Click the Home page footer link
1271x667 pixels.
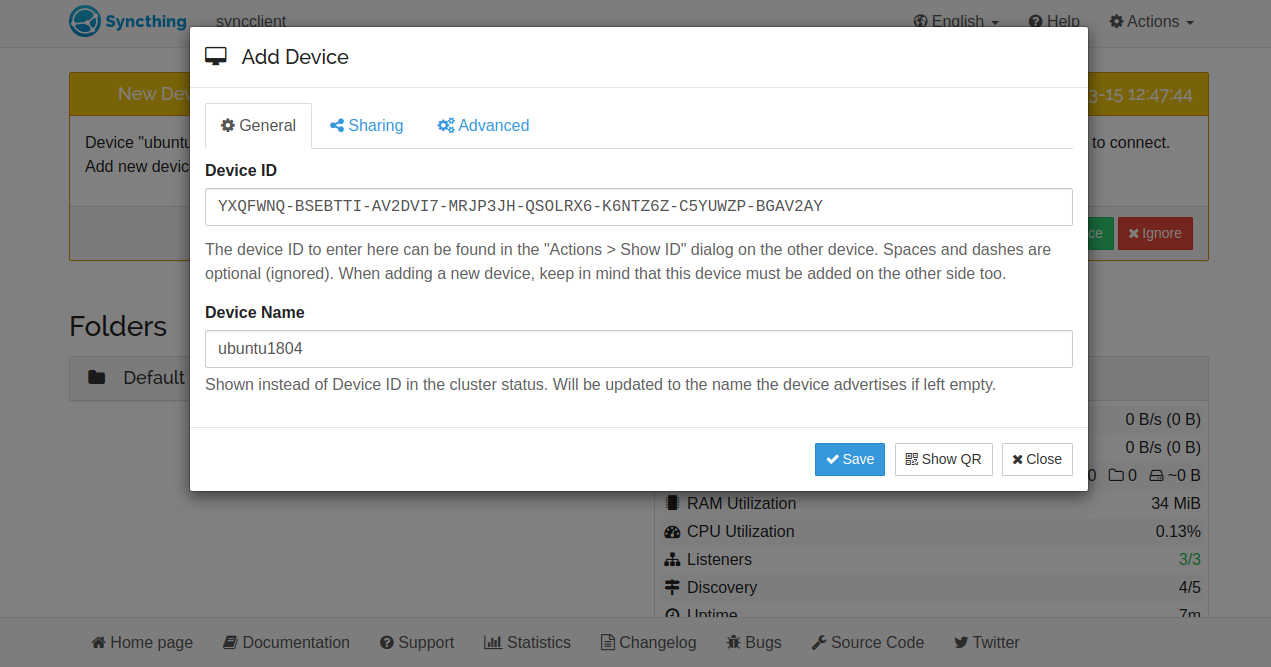coord(142,643)
